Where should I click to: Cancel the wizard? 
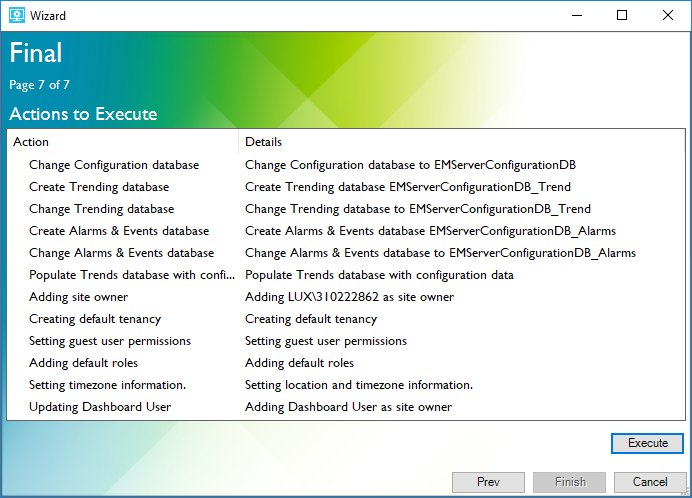(650, 482)
